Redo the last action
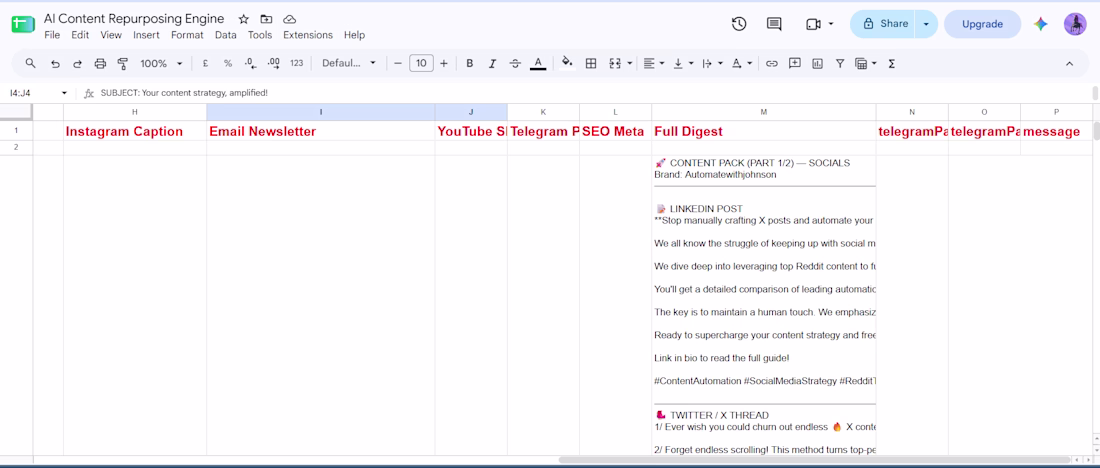Image resolution: width=1100 pixels, height=468 pixels. 77,63
